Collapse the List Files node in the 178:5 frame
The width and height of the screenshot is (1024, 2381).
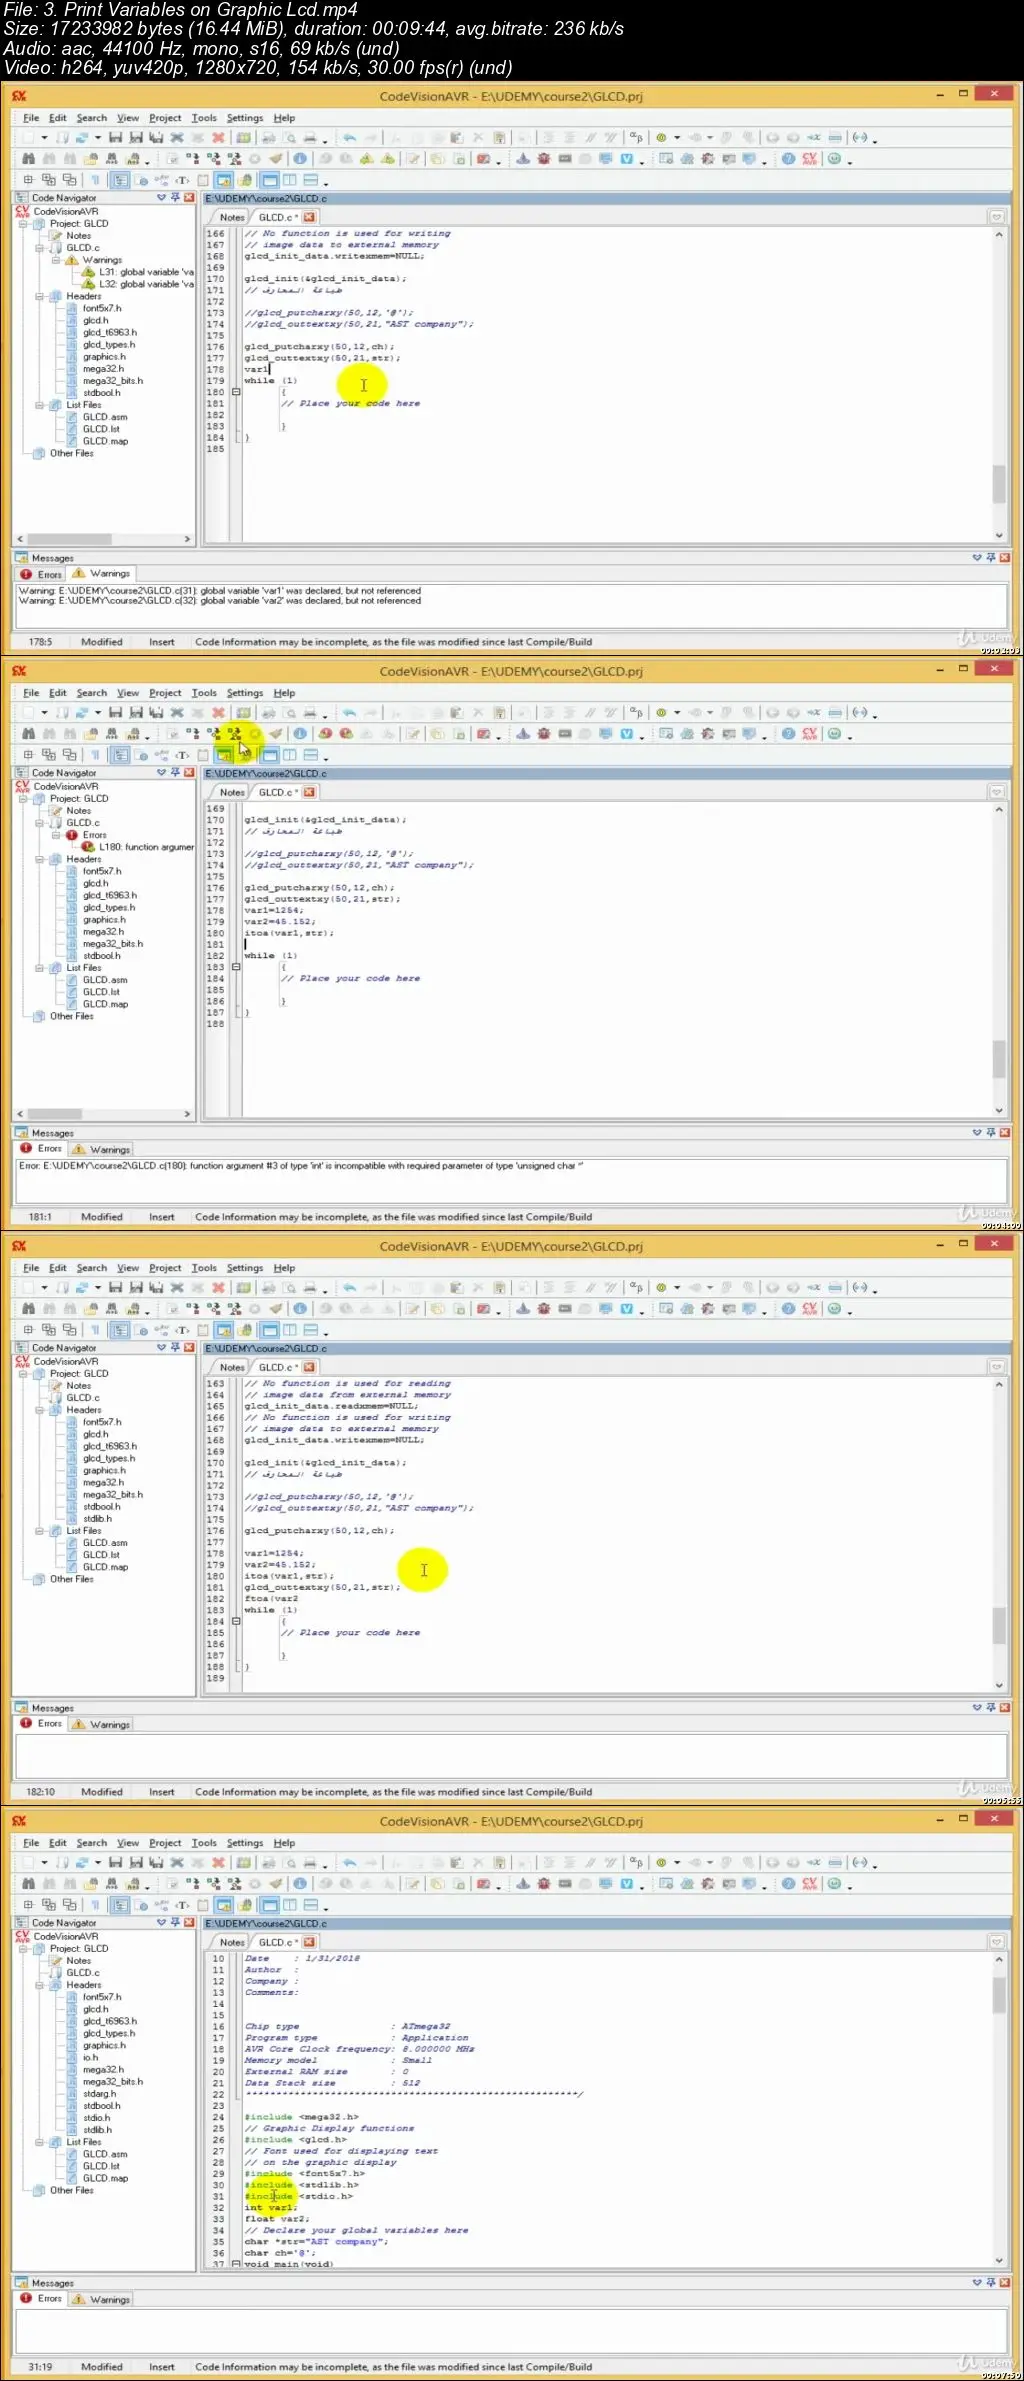click(x=40, y=405)
